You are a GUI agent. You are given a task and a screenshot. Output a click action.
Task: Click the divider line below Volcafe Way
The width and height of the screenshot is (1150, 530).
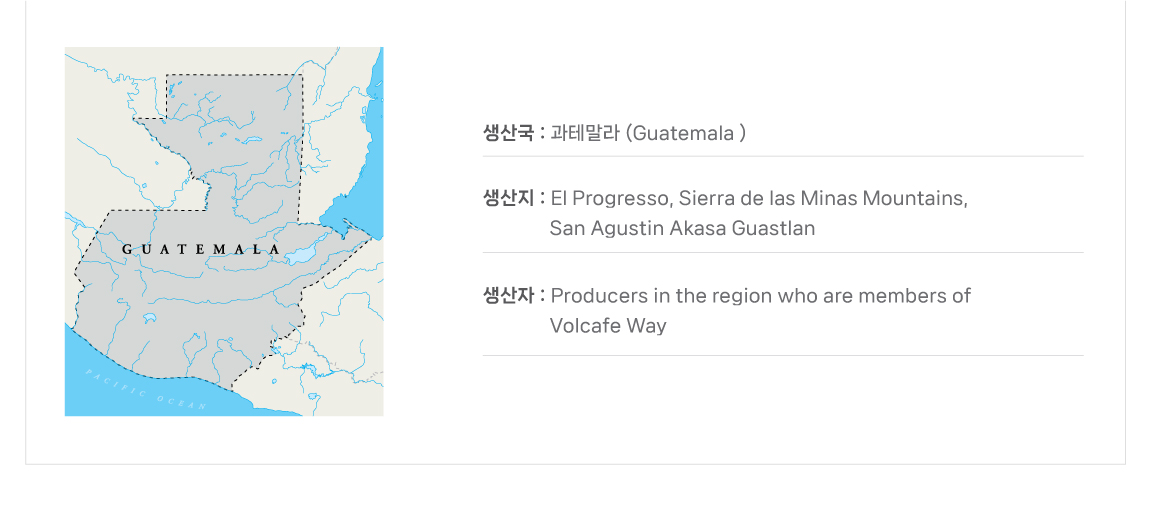[783, 355]
